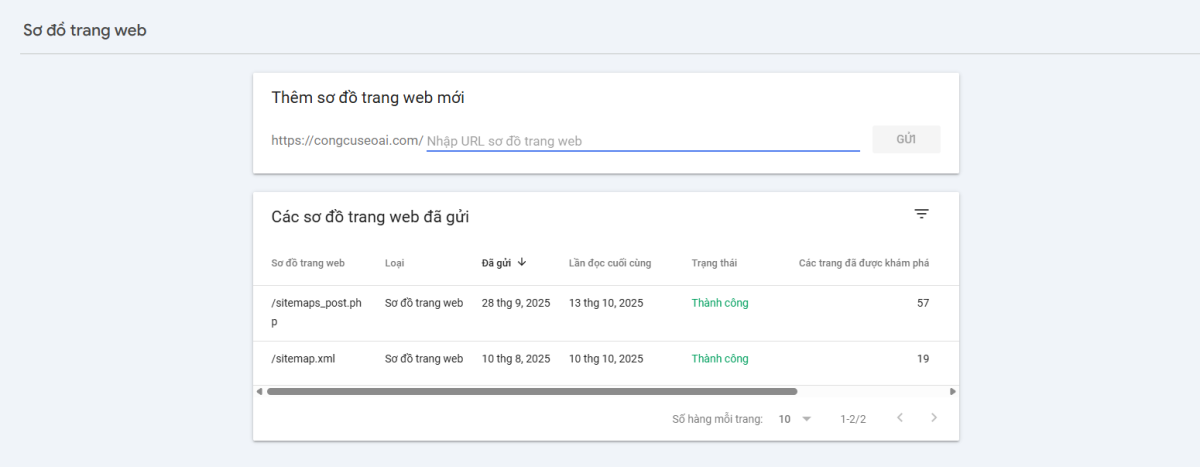
Task: Click the sort arrow next to Đã gửi
Action: click(x=522, y=263)
